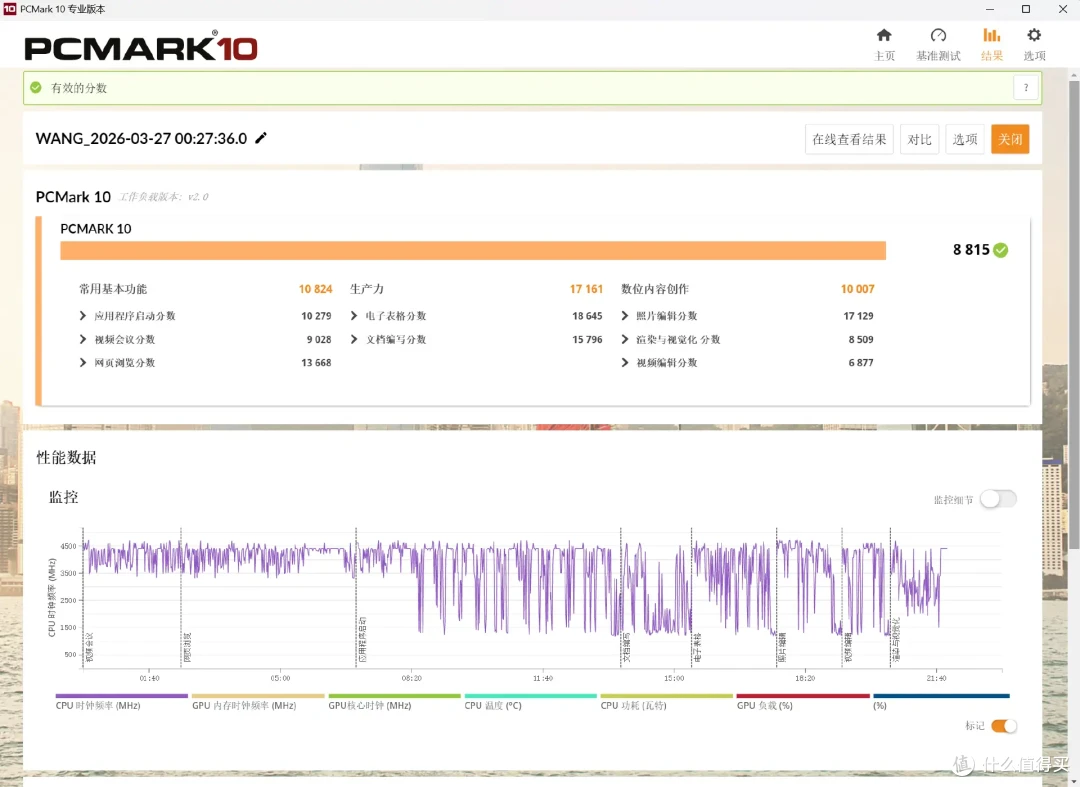Click the 视频会议 marker line in chart
The width and height of the screenshot is (1080, 787).
[x=83, y=597]
